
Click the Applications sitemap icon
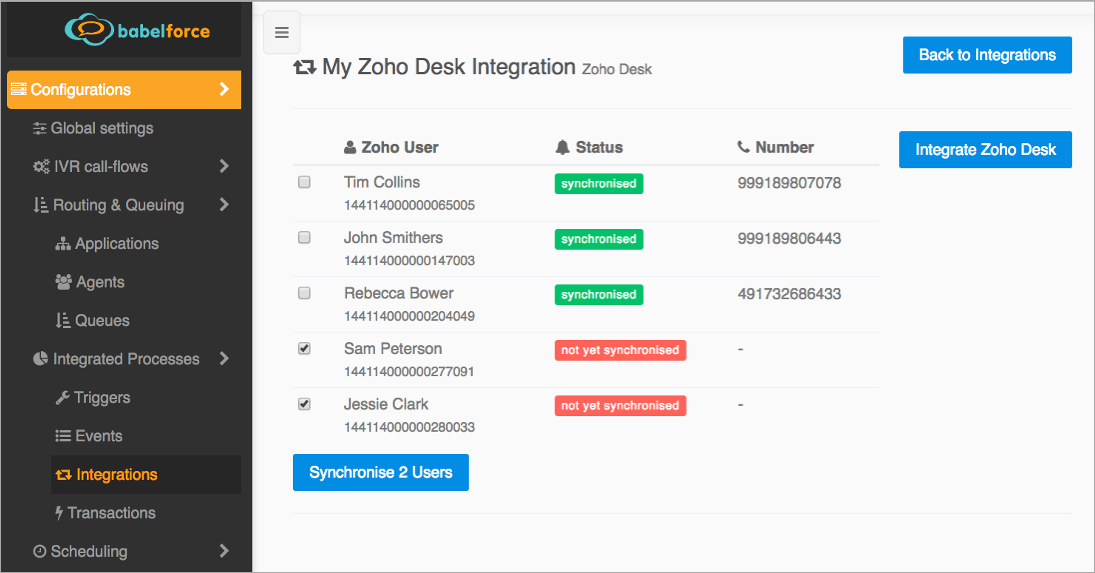tap(62, 244)
